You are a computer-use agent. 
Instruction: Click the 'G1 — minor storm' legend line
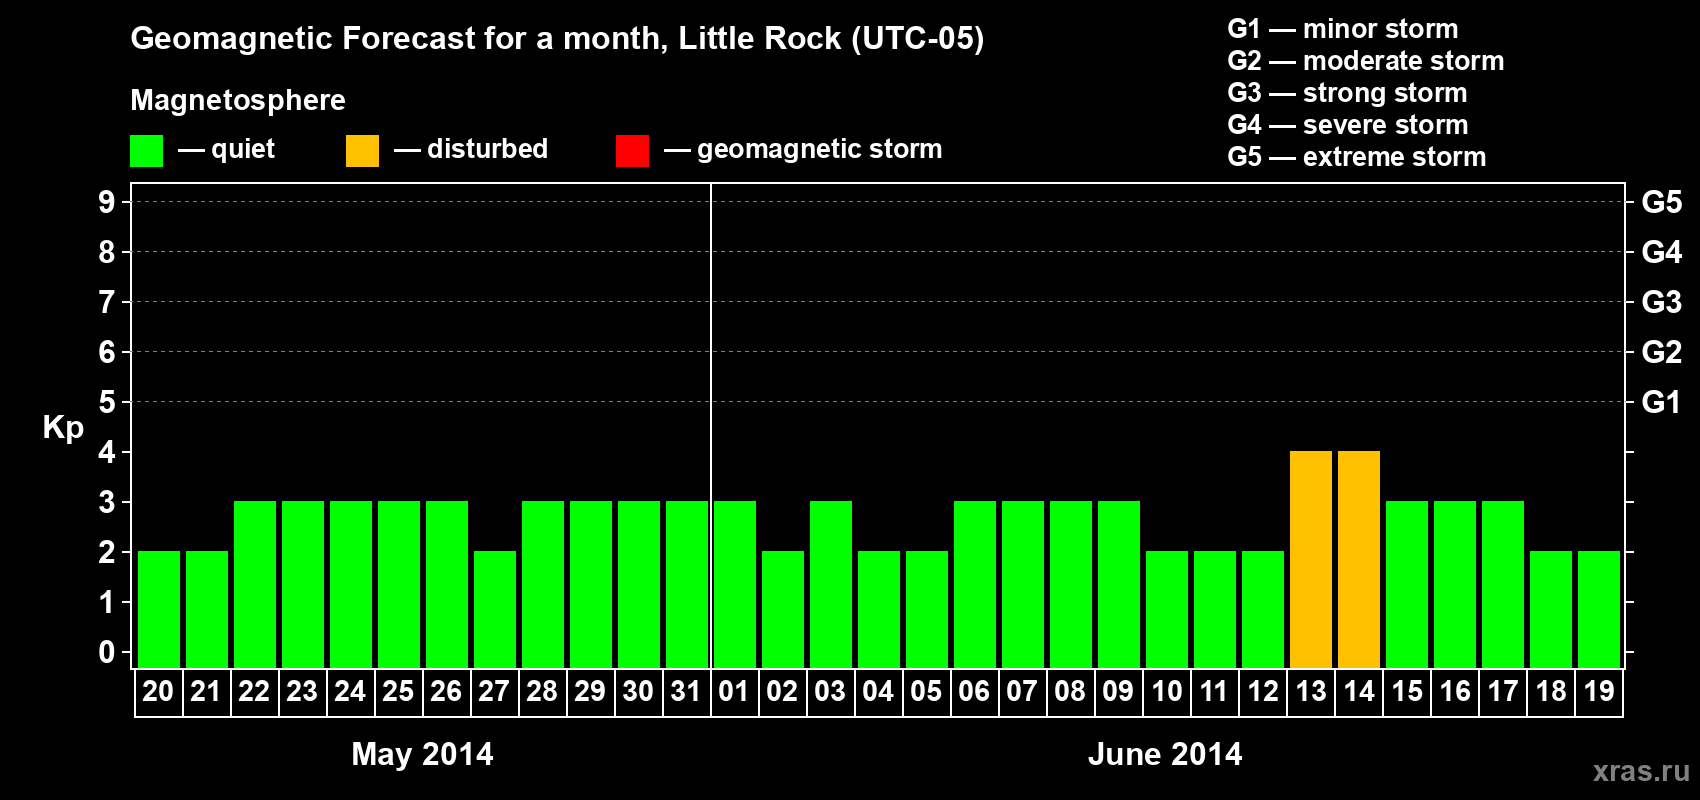1343,29
